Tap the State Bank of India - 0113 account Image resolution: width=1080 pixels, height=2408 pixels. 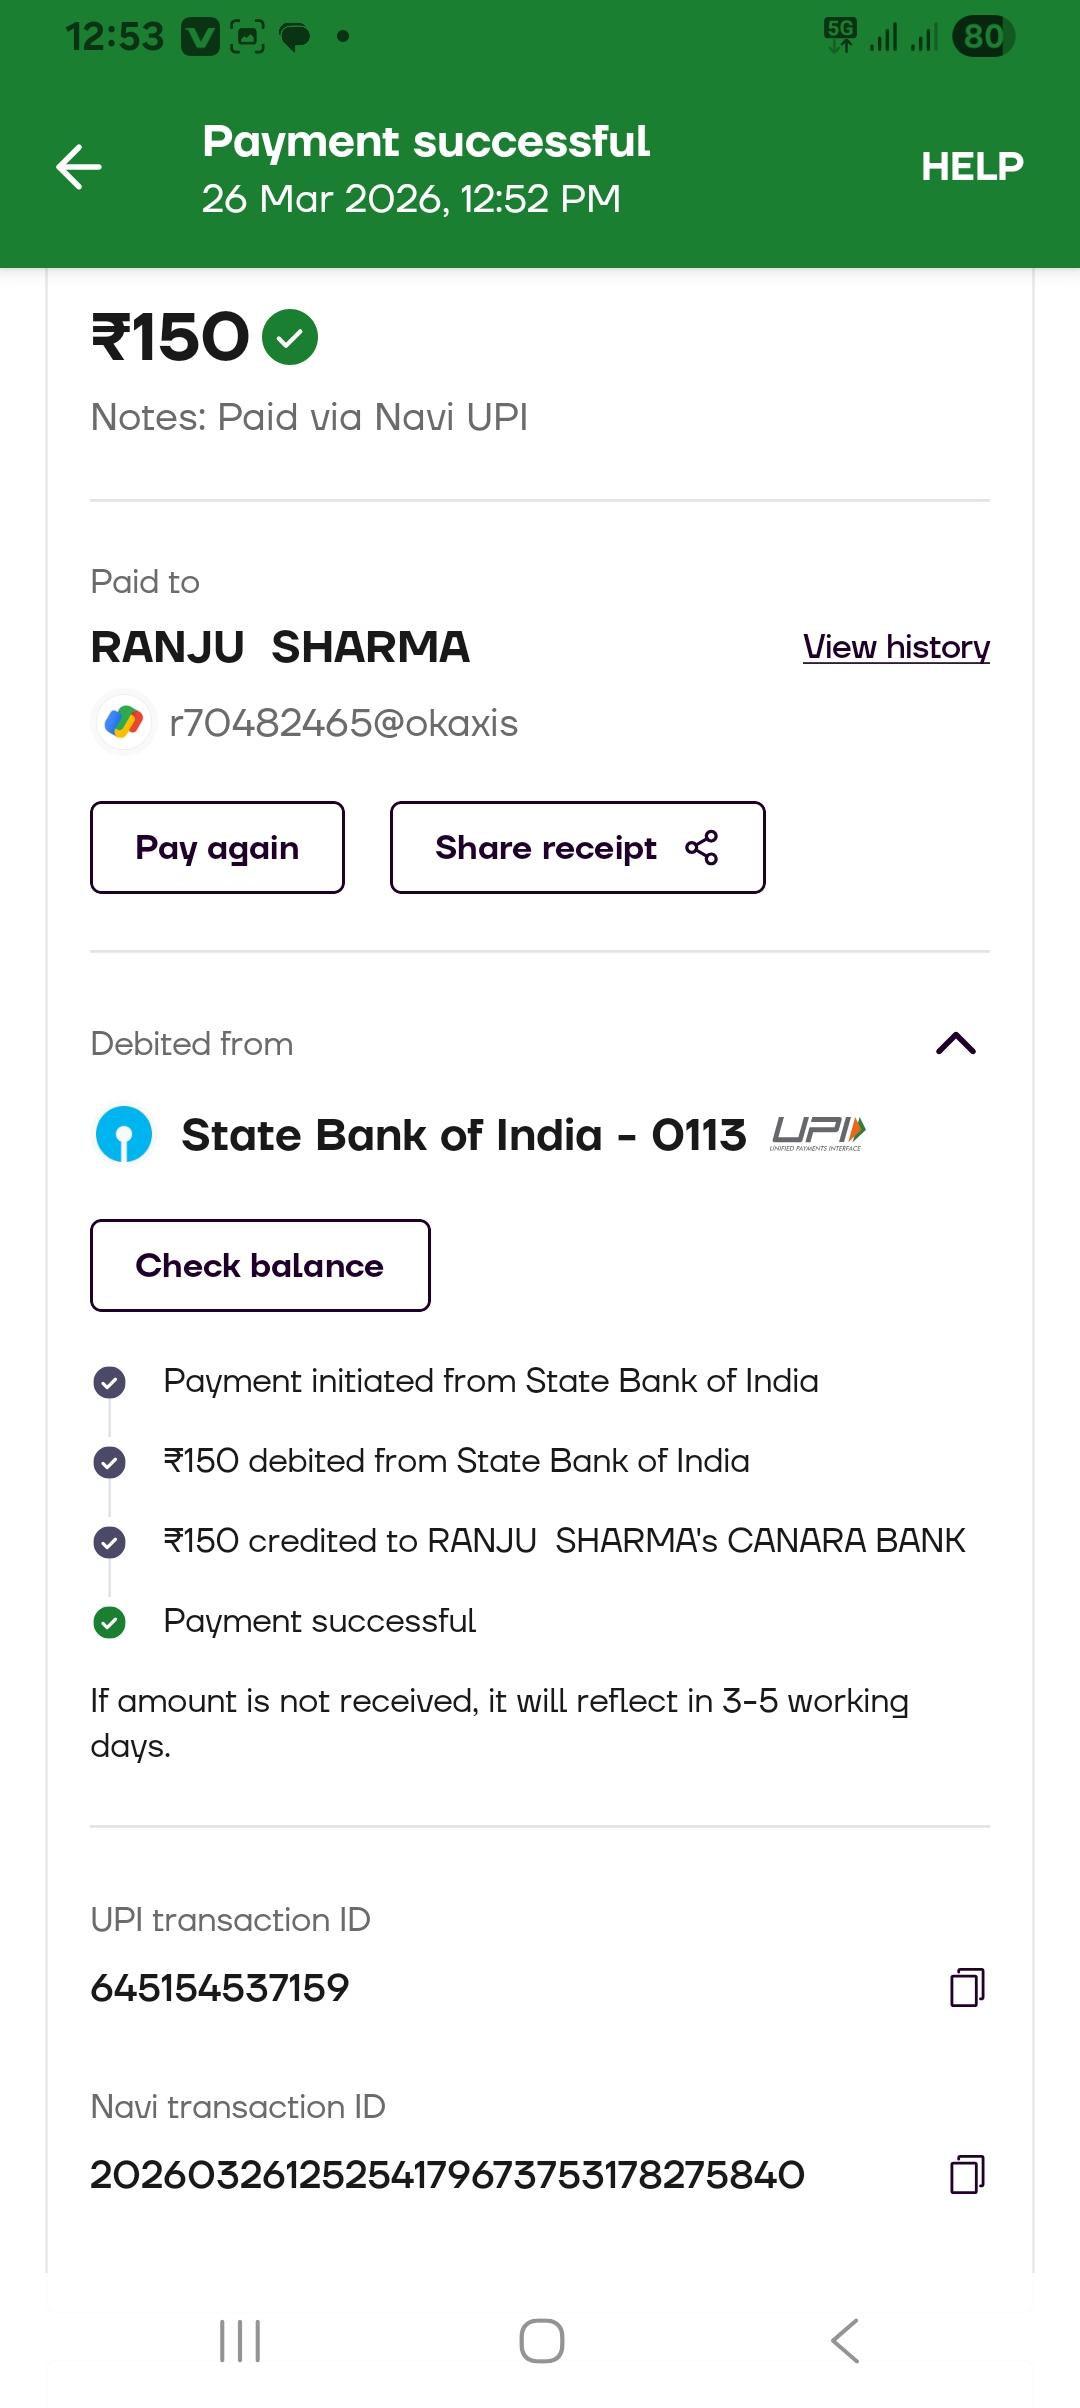(463, 1136)
